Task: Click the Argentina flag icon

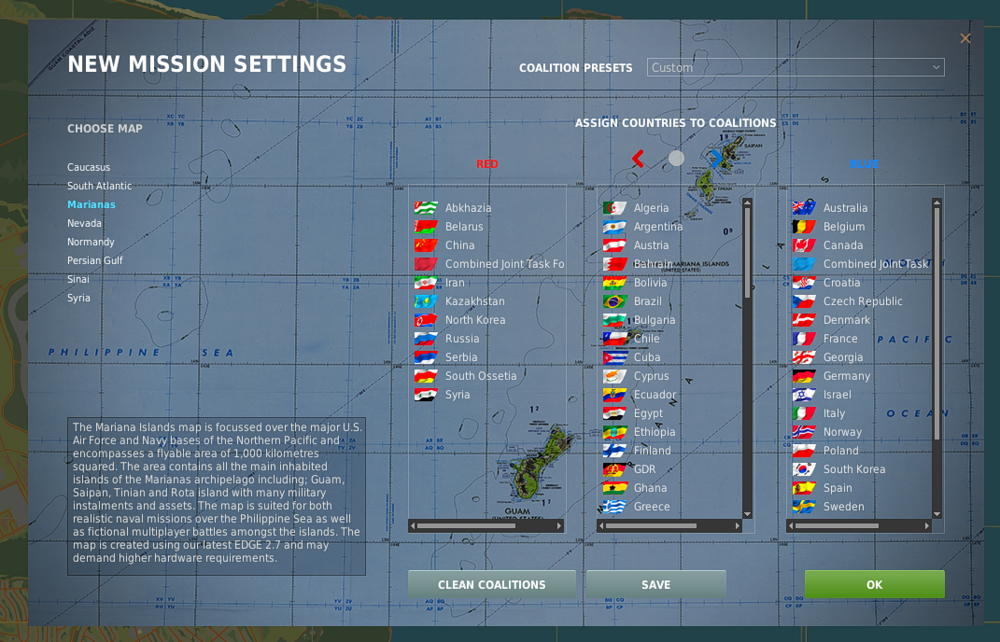Action: click(615, 226)
